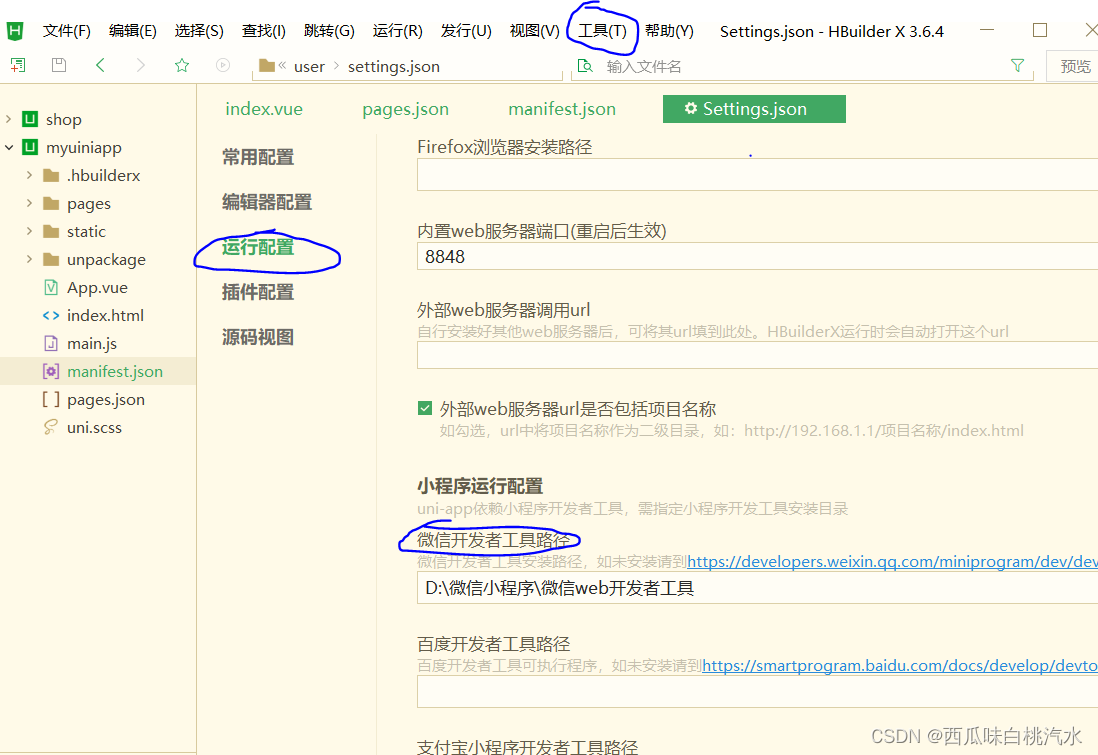Click the Star bookmark icon in the toolbar
Image resolution: width=1098 pixels, height=755 pixels.
click(181, 64)
